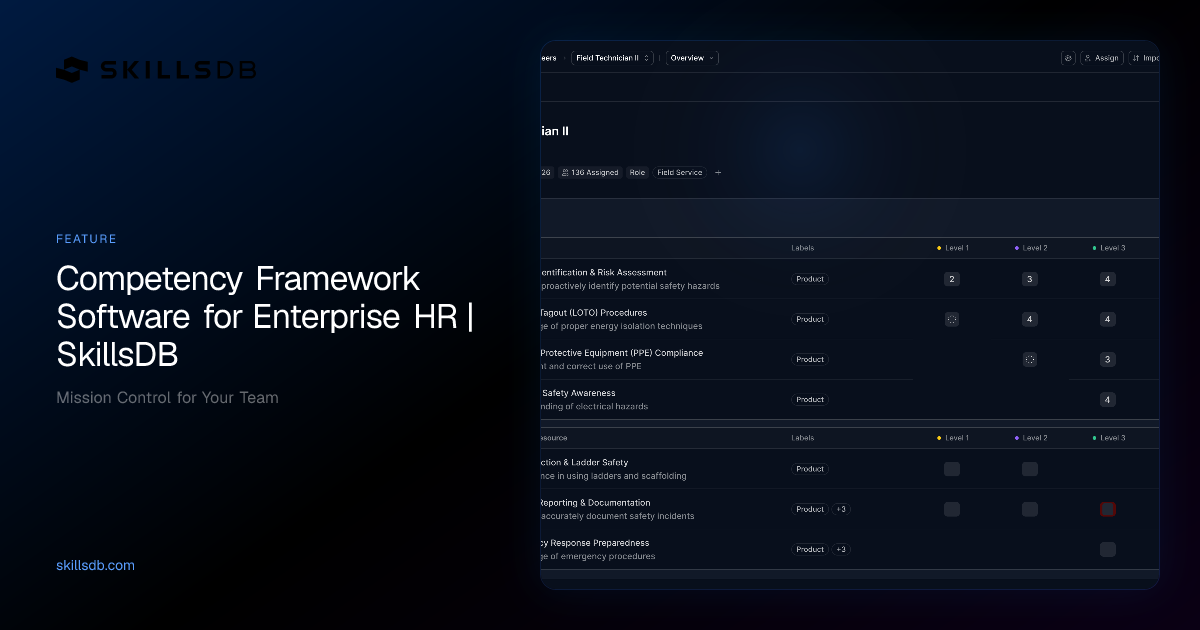Viewport: 1200px width, 630px height.
Task: Select Level 1 value 2 for Risk Assessment
Action: [952, 279]
